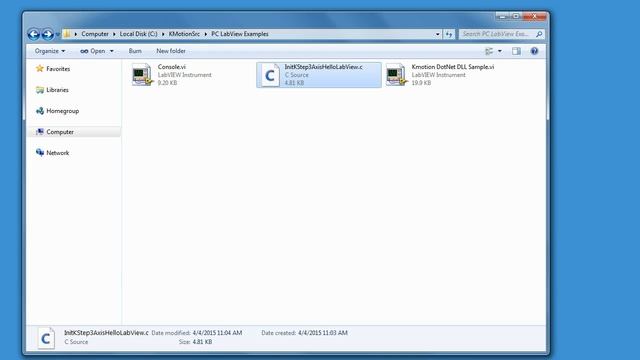Navigate to KMotionSrc breadcrumb
This screenshot has width=640, height=360.
[x=184, y=34]
